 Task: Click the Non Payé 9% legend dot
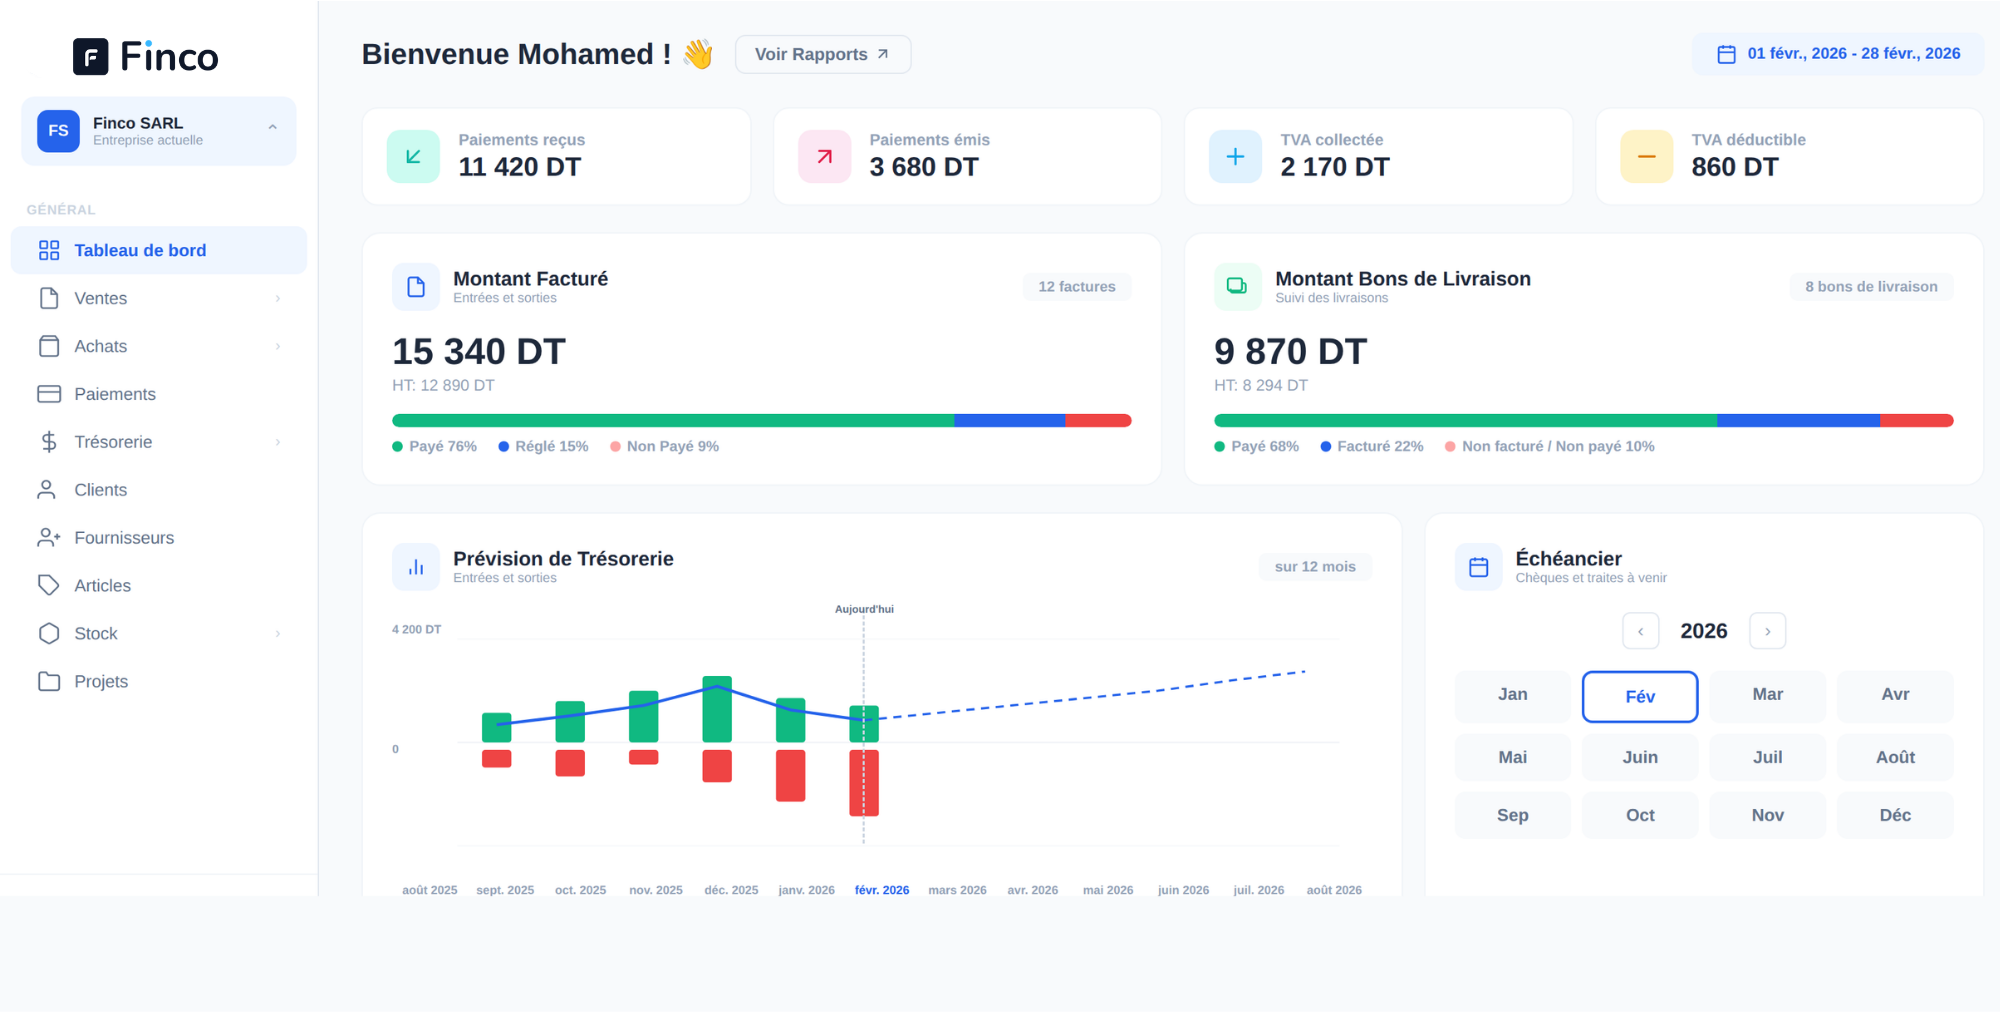pos(616,447)
